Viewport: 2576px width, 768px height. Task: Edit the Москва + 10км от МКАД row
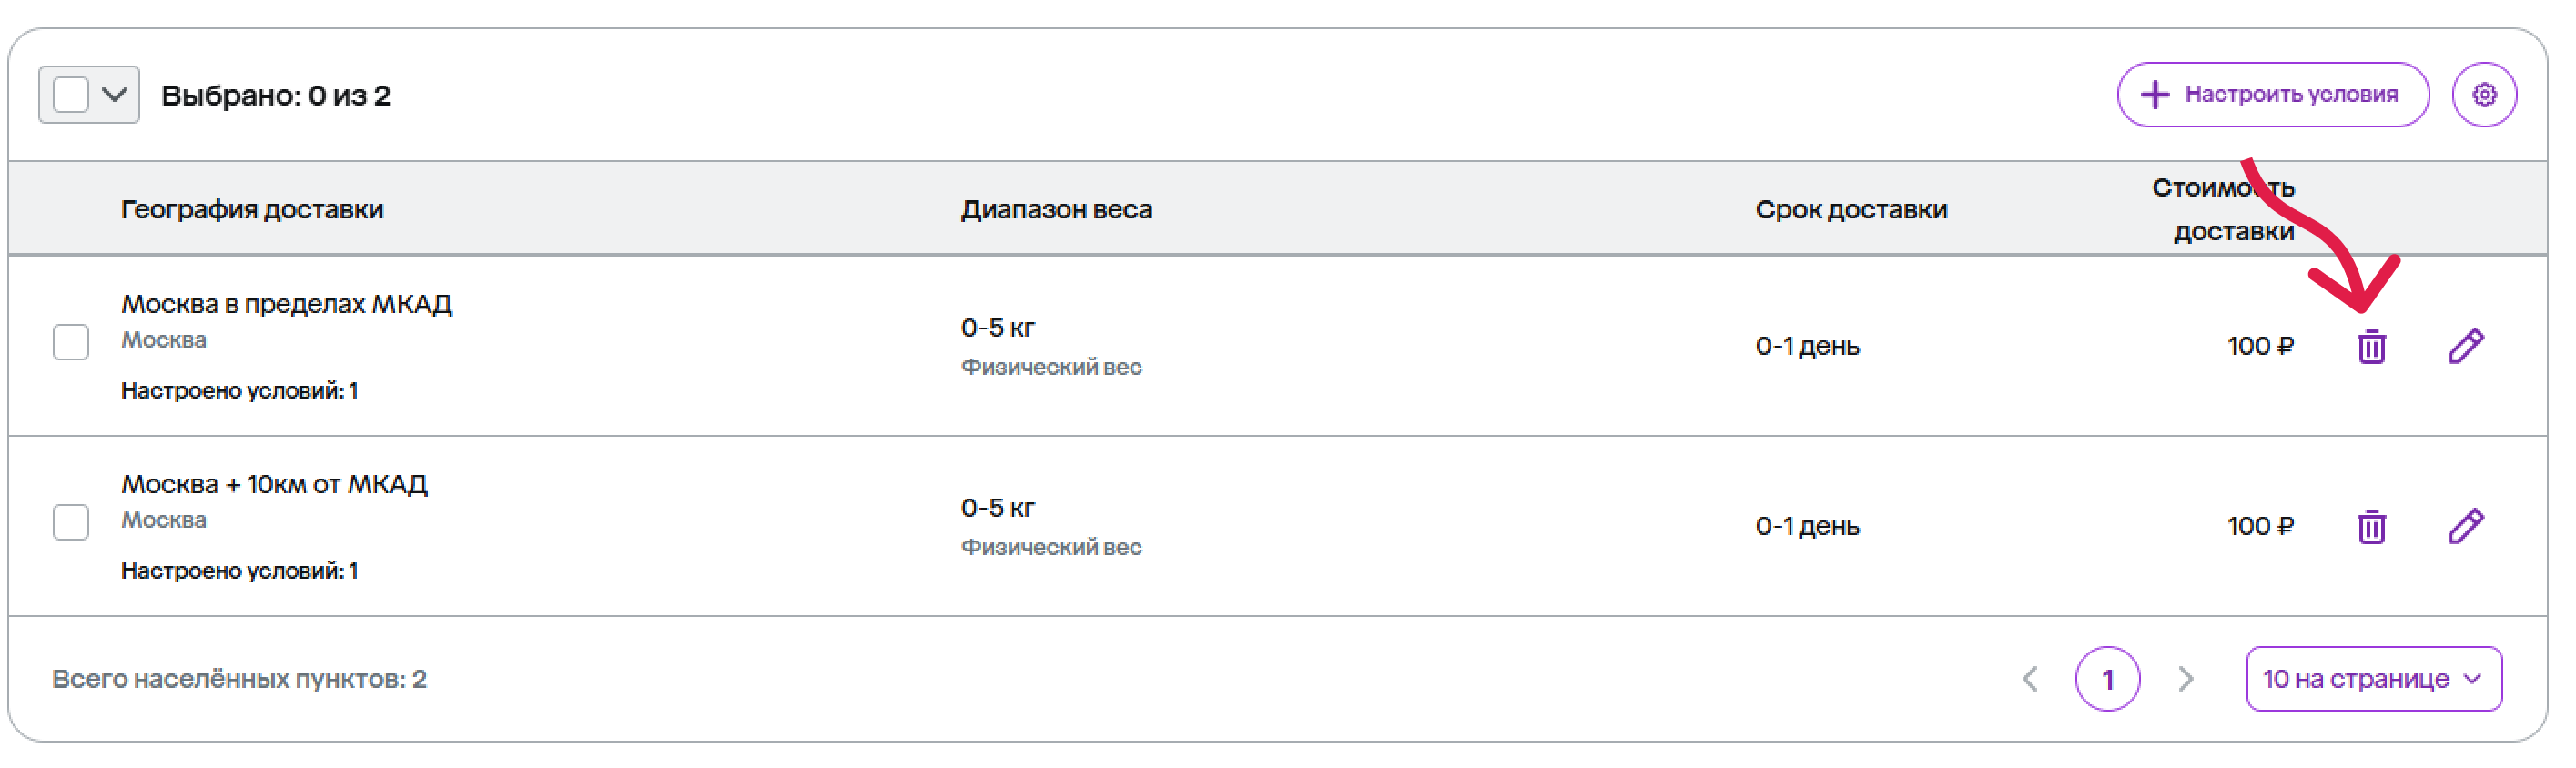click(x=2466, y=526)
